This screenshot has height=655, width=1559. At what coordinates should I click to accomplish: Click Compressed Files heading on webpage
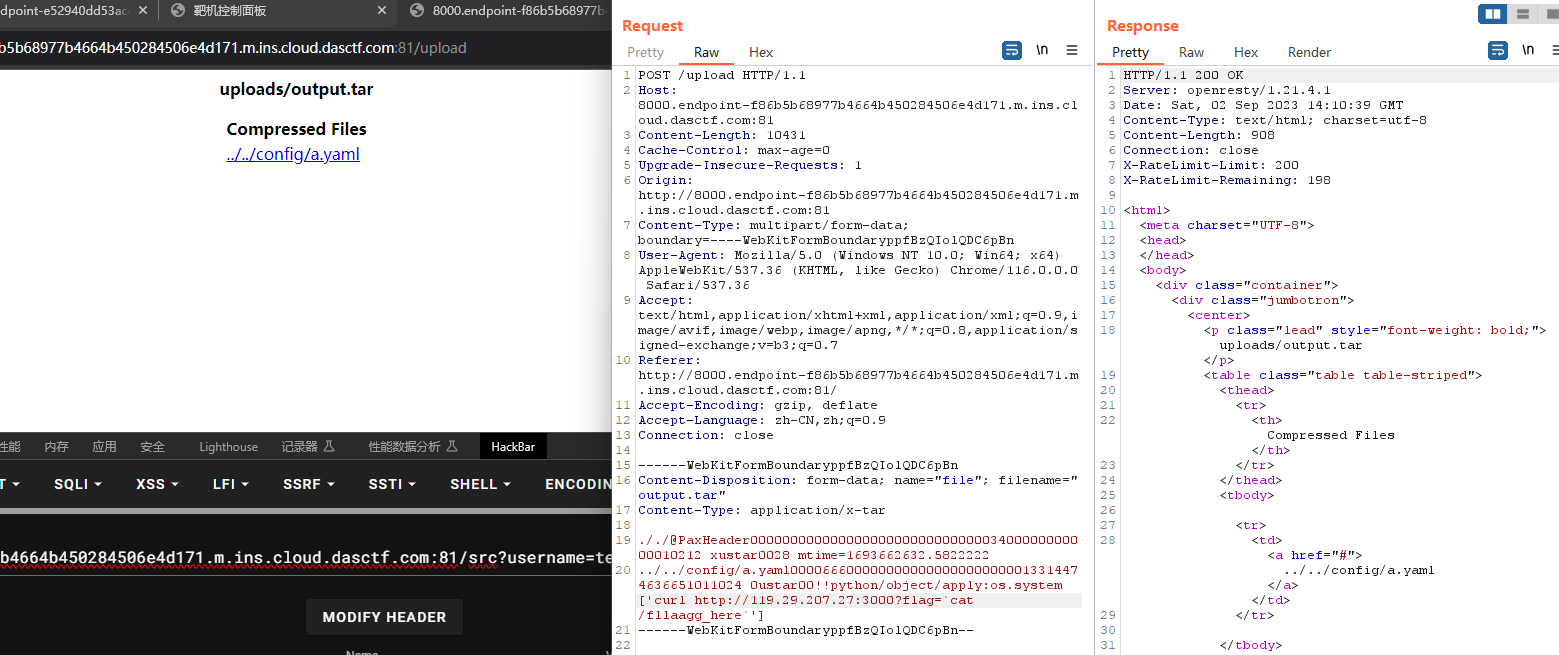point(296,129)
